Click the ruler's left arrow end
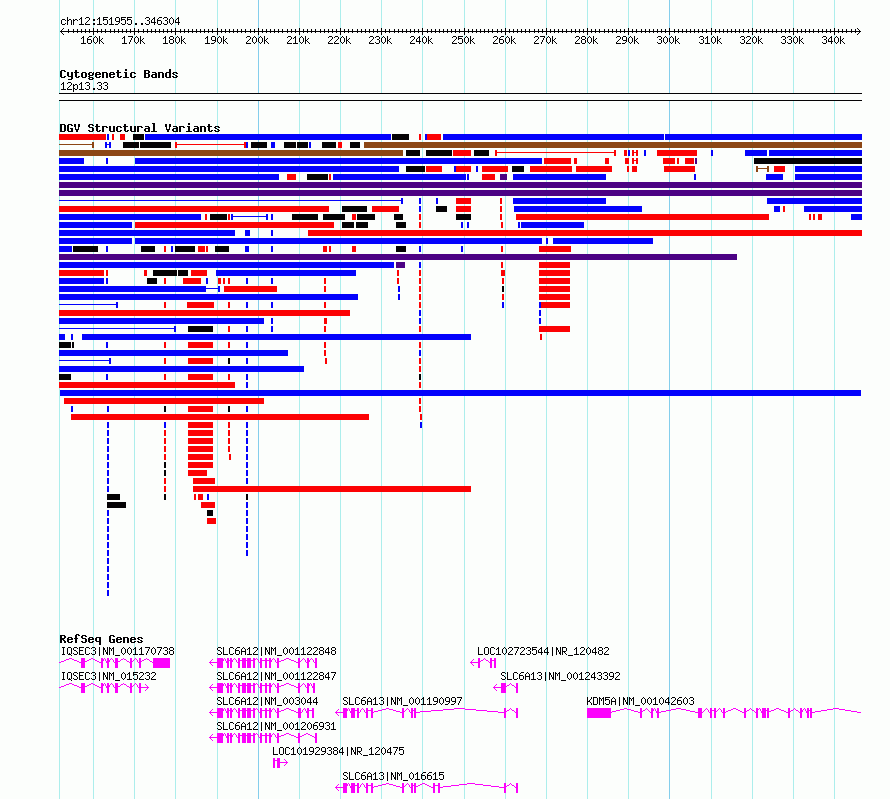This screenshot has width=890, height=799. [62, 31]
